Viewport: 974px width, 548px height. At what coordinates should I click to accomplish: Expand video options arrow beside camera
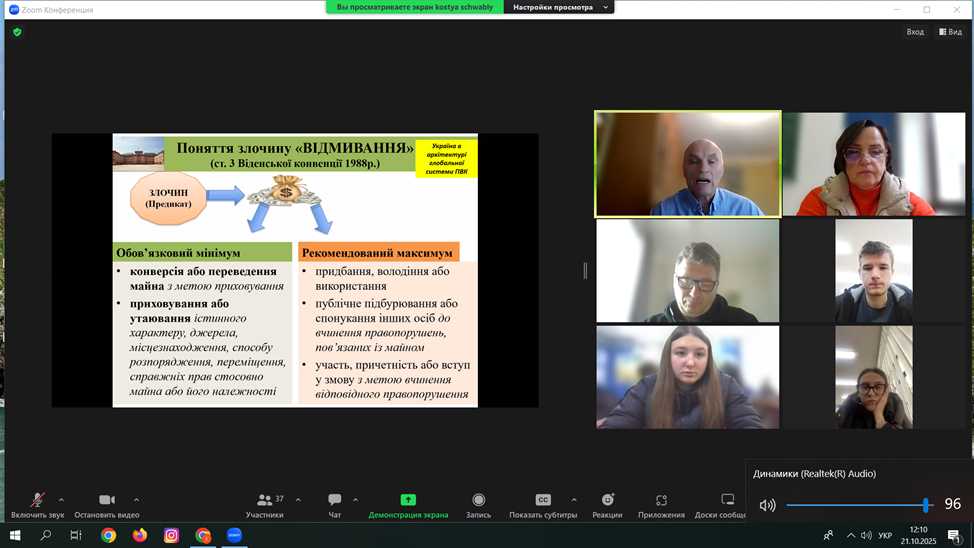tap(137, 499)
